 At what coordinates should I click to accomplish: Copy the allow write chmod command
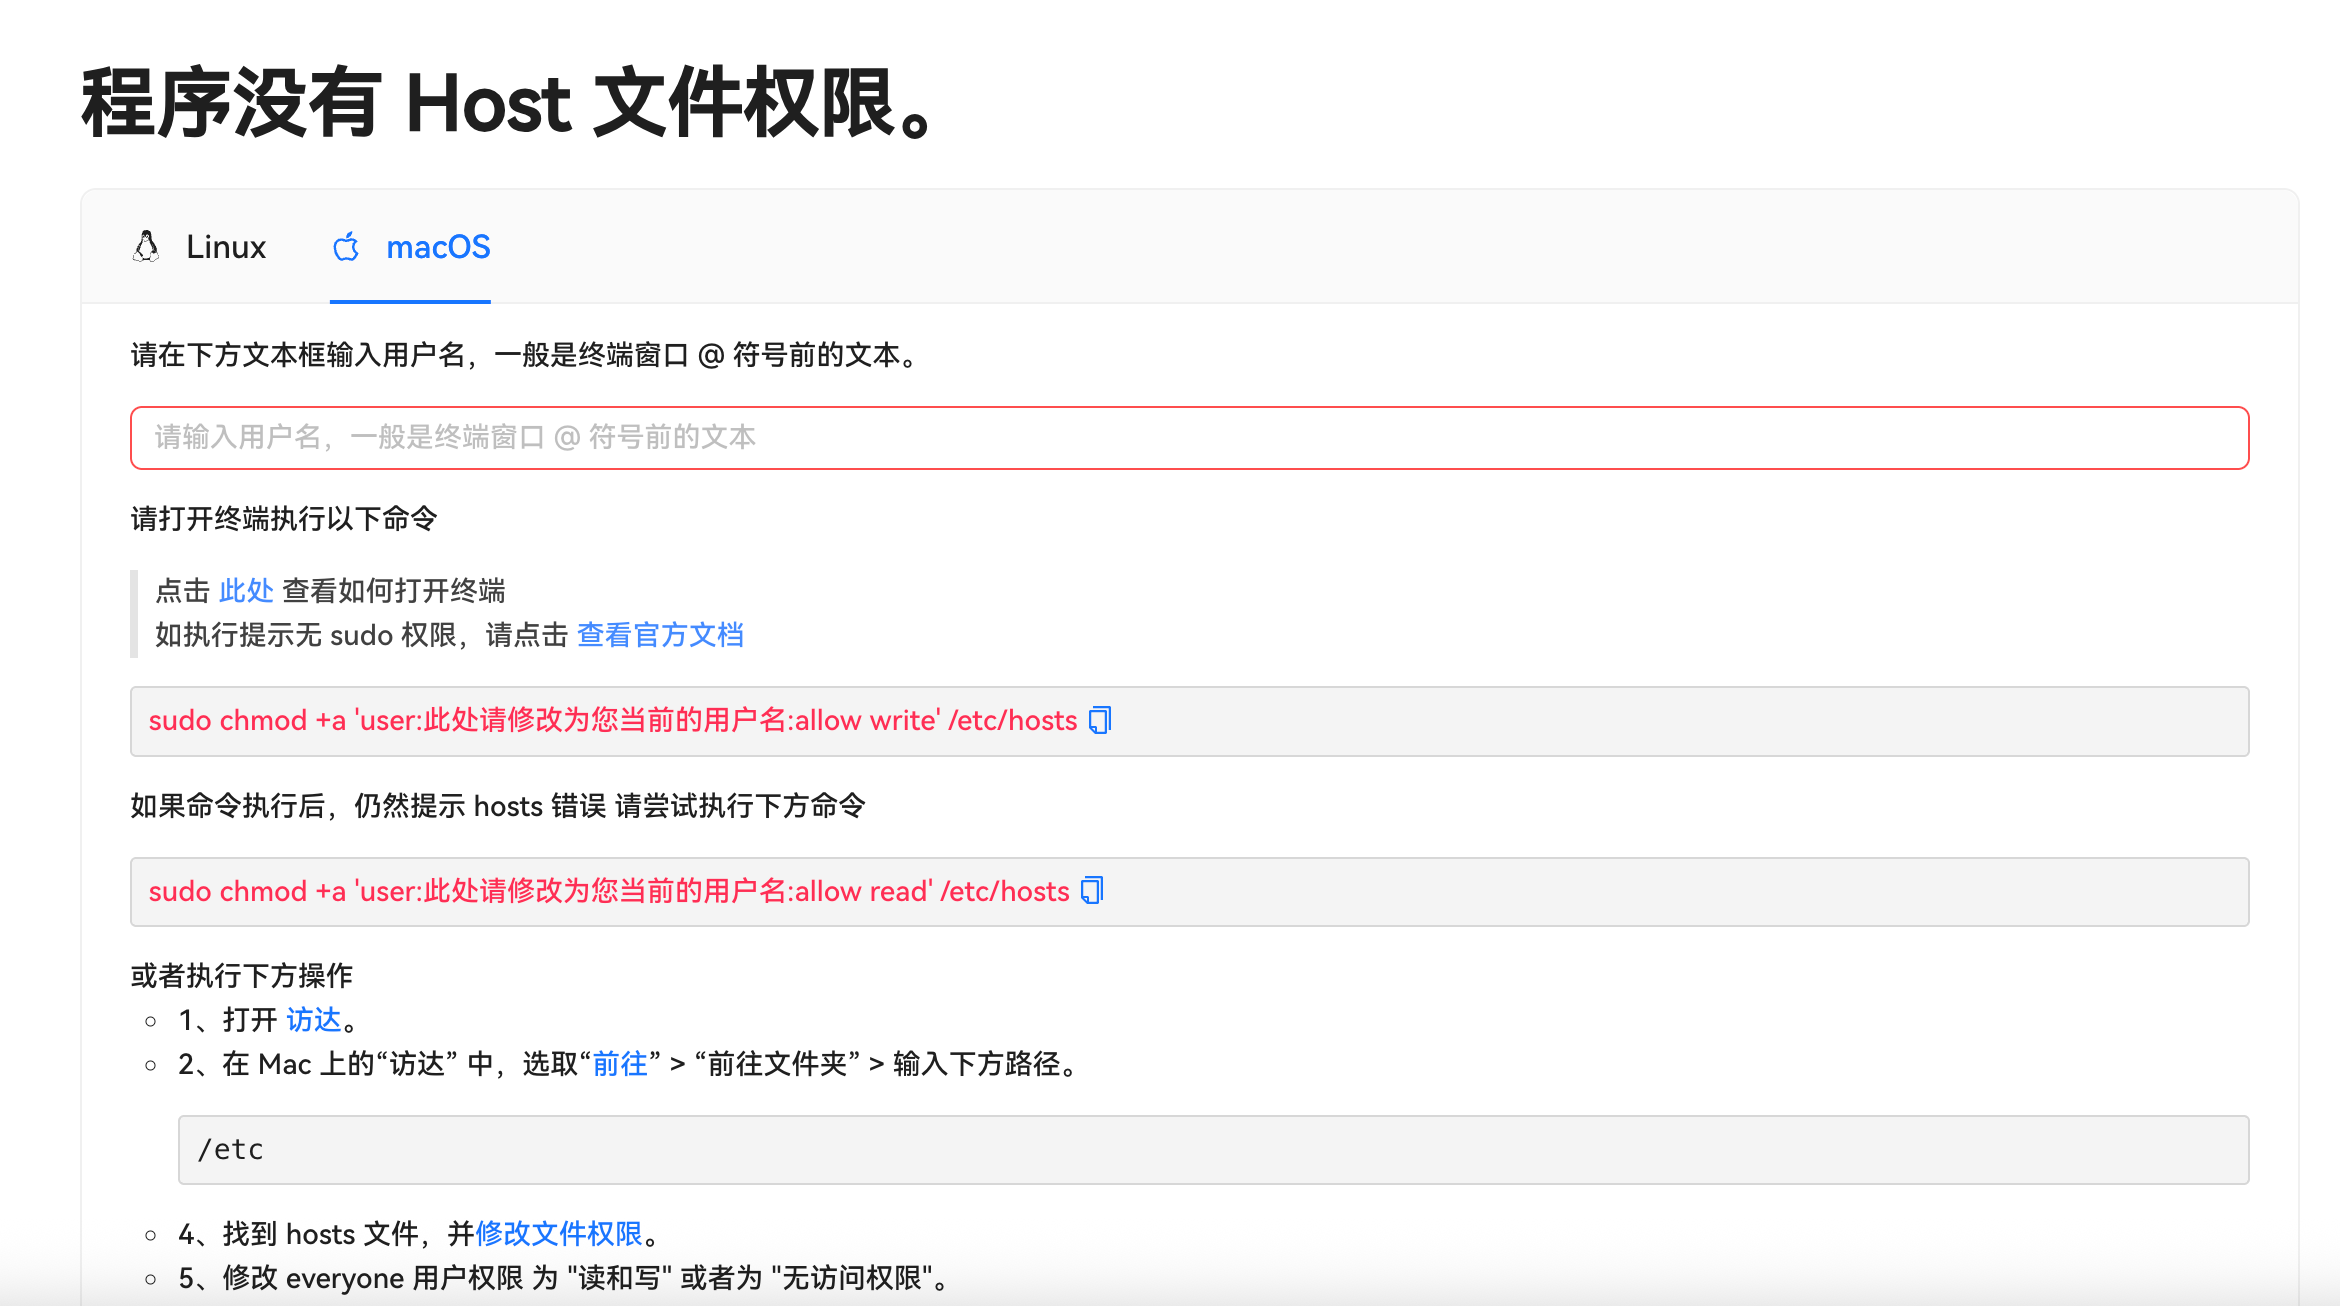pyautogui.click(x=1100, y=720)
